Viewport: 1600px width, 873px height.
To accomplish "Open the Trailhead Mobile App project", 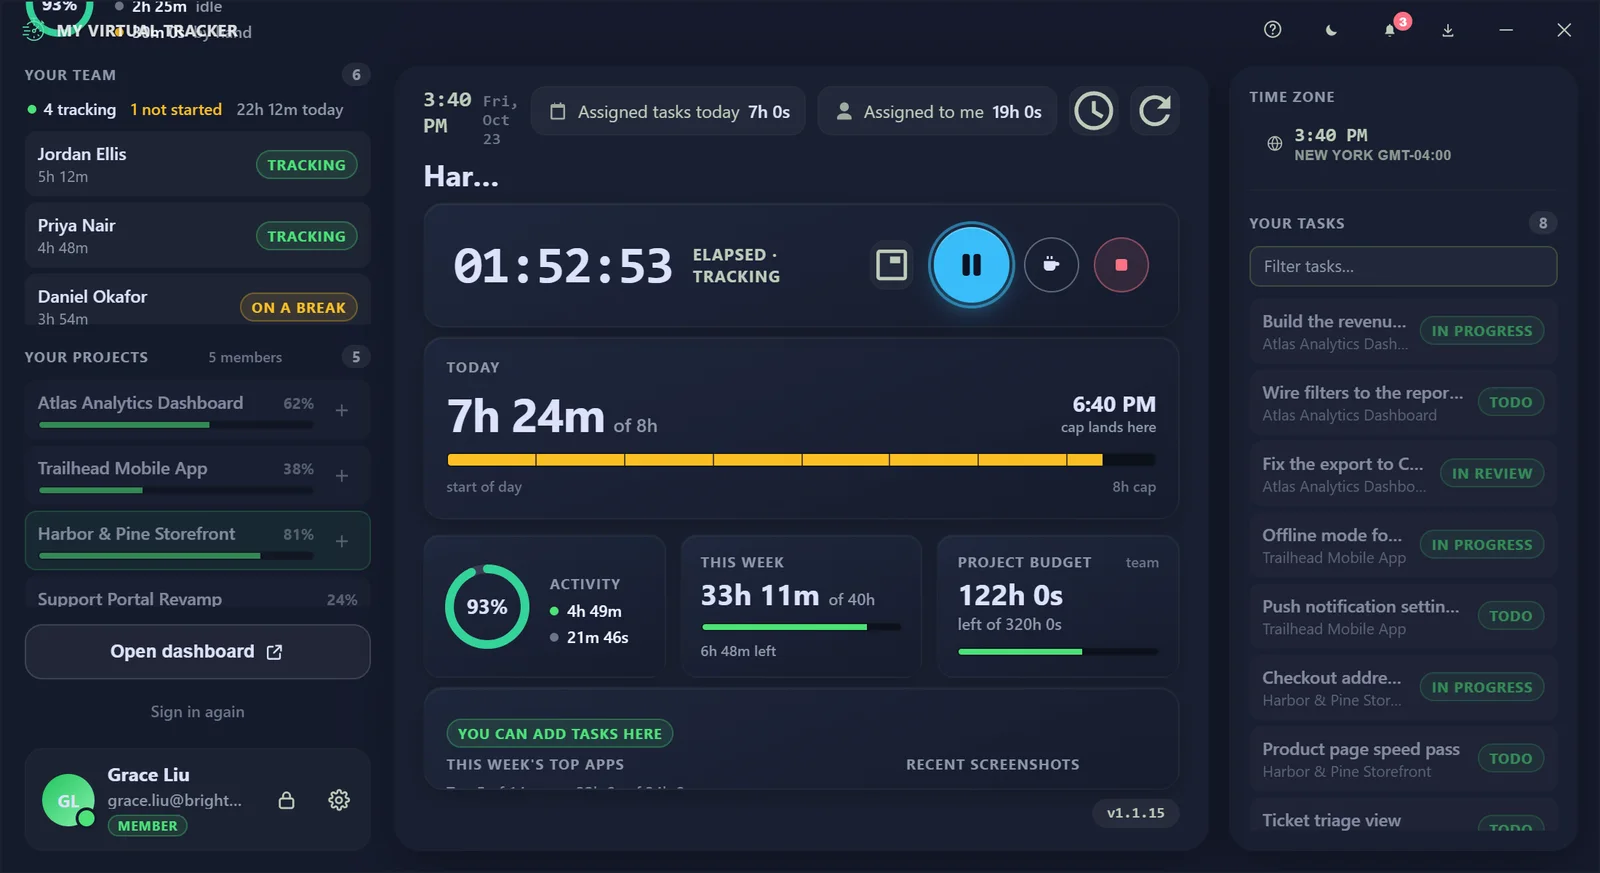I will (197, 476).
